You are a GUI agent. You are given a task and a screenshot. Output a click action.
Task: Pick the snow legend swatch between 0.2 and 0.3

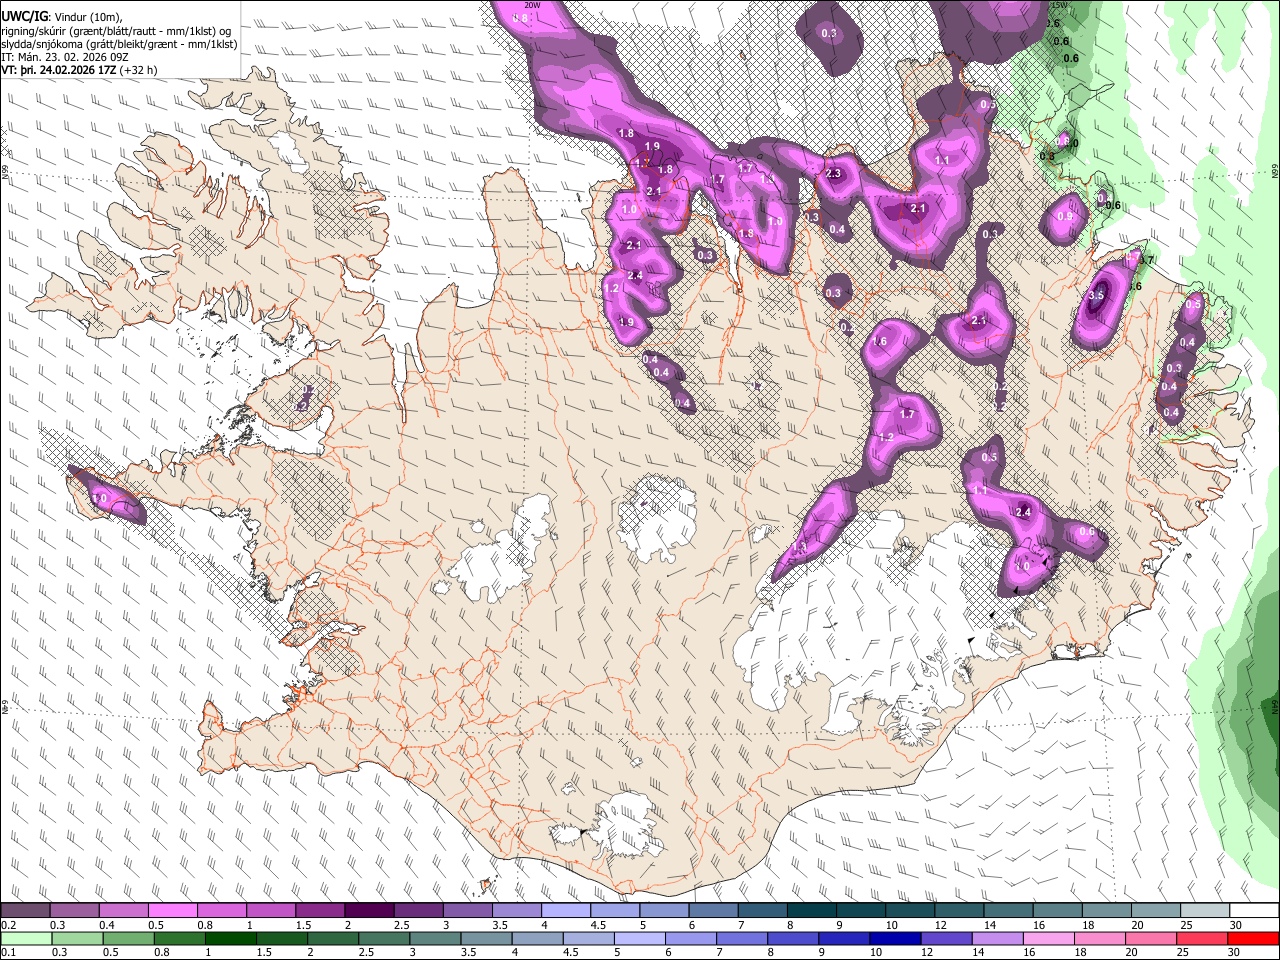tap(25, 910)
